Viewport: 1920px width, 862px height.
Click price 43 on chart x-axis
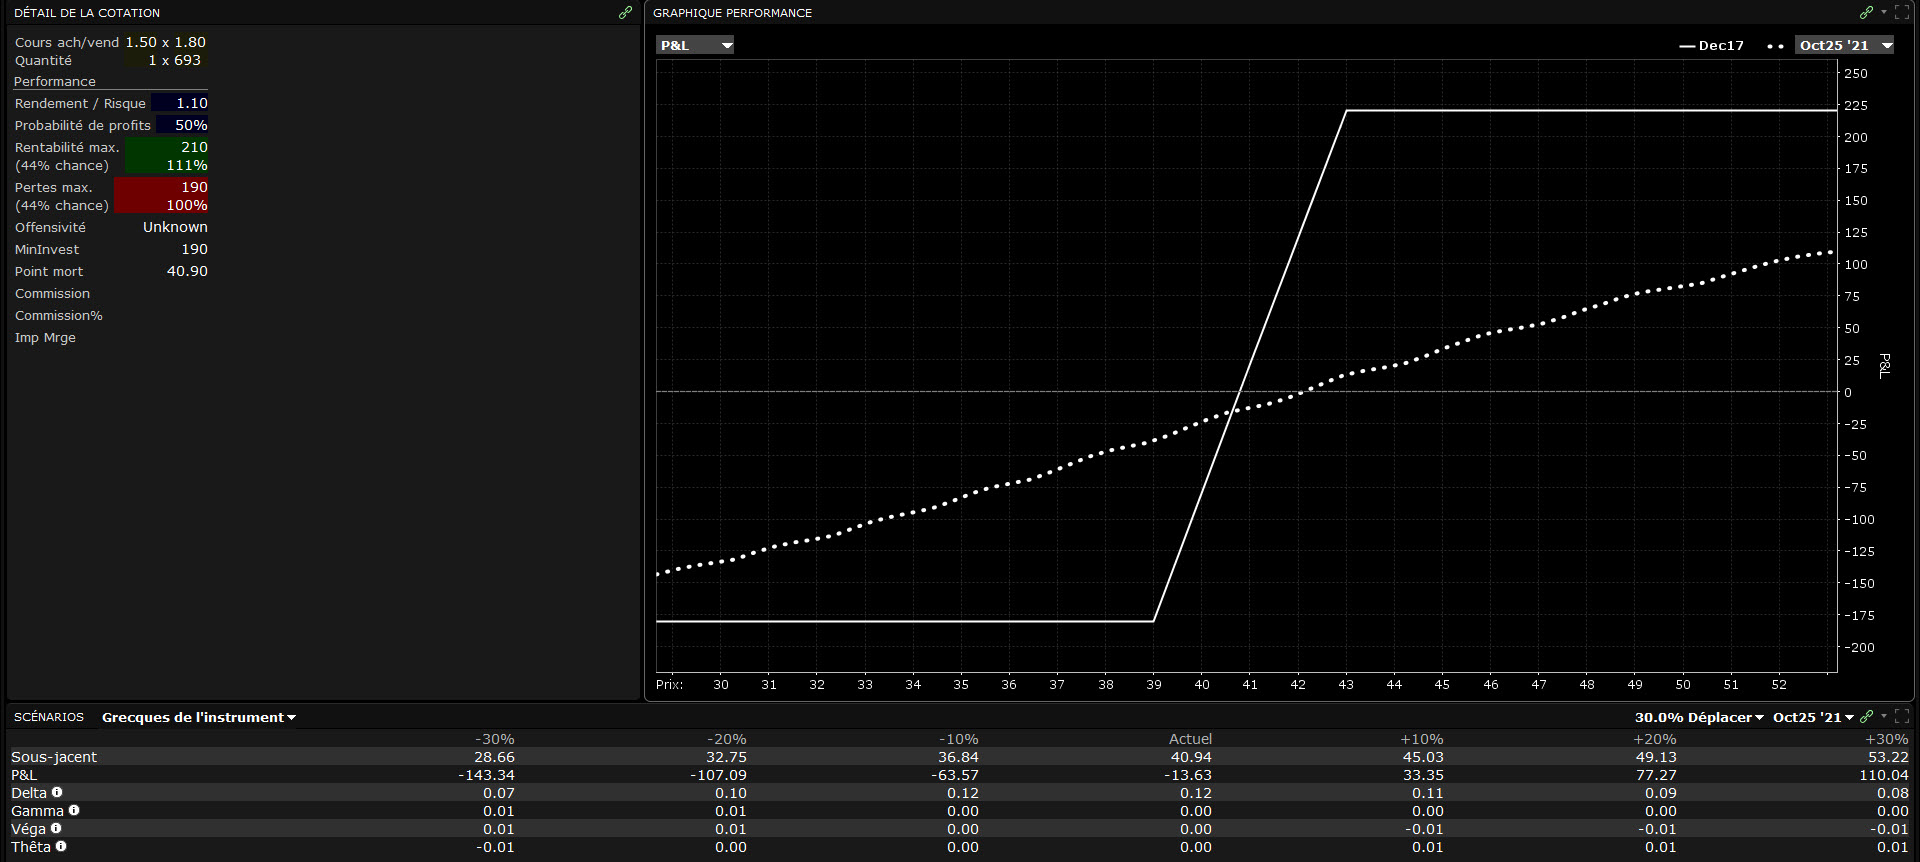click(x=1346, y=685)
